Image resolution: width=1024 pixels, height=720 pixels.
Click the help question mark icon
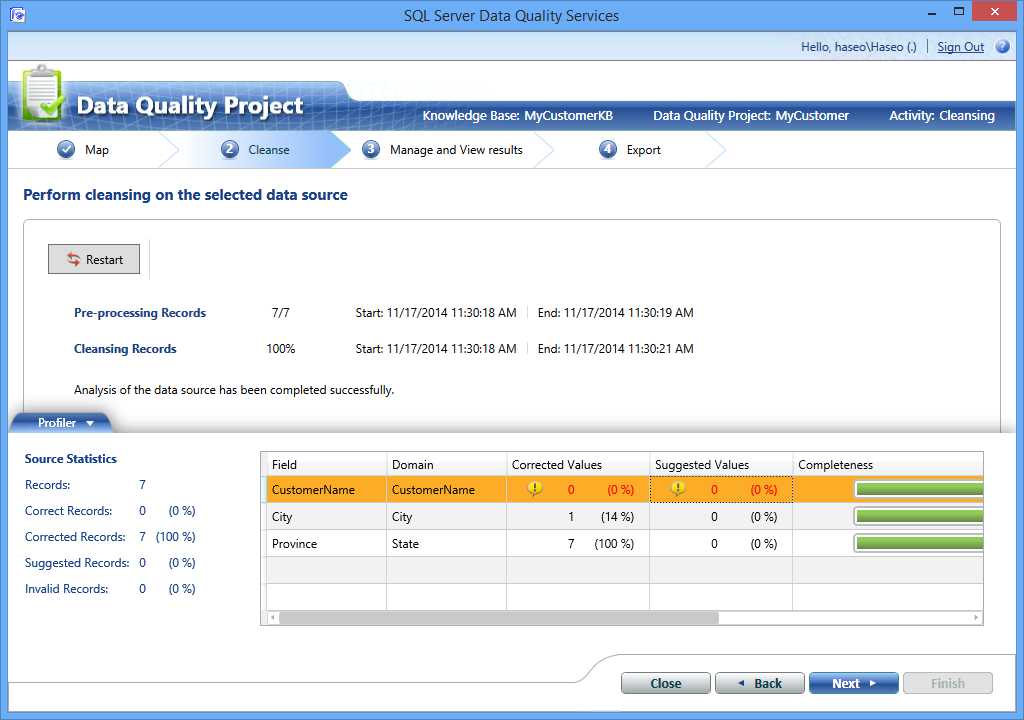[x=1002, y=46]
